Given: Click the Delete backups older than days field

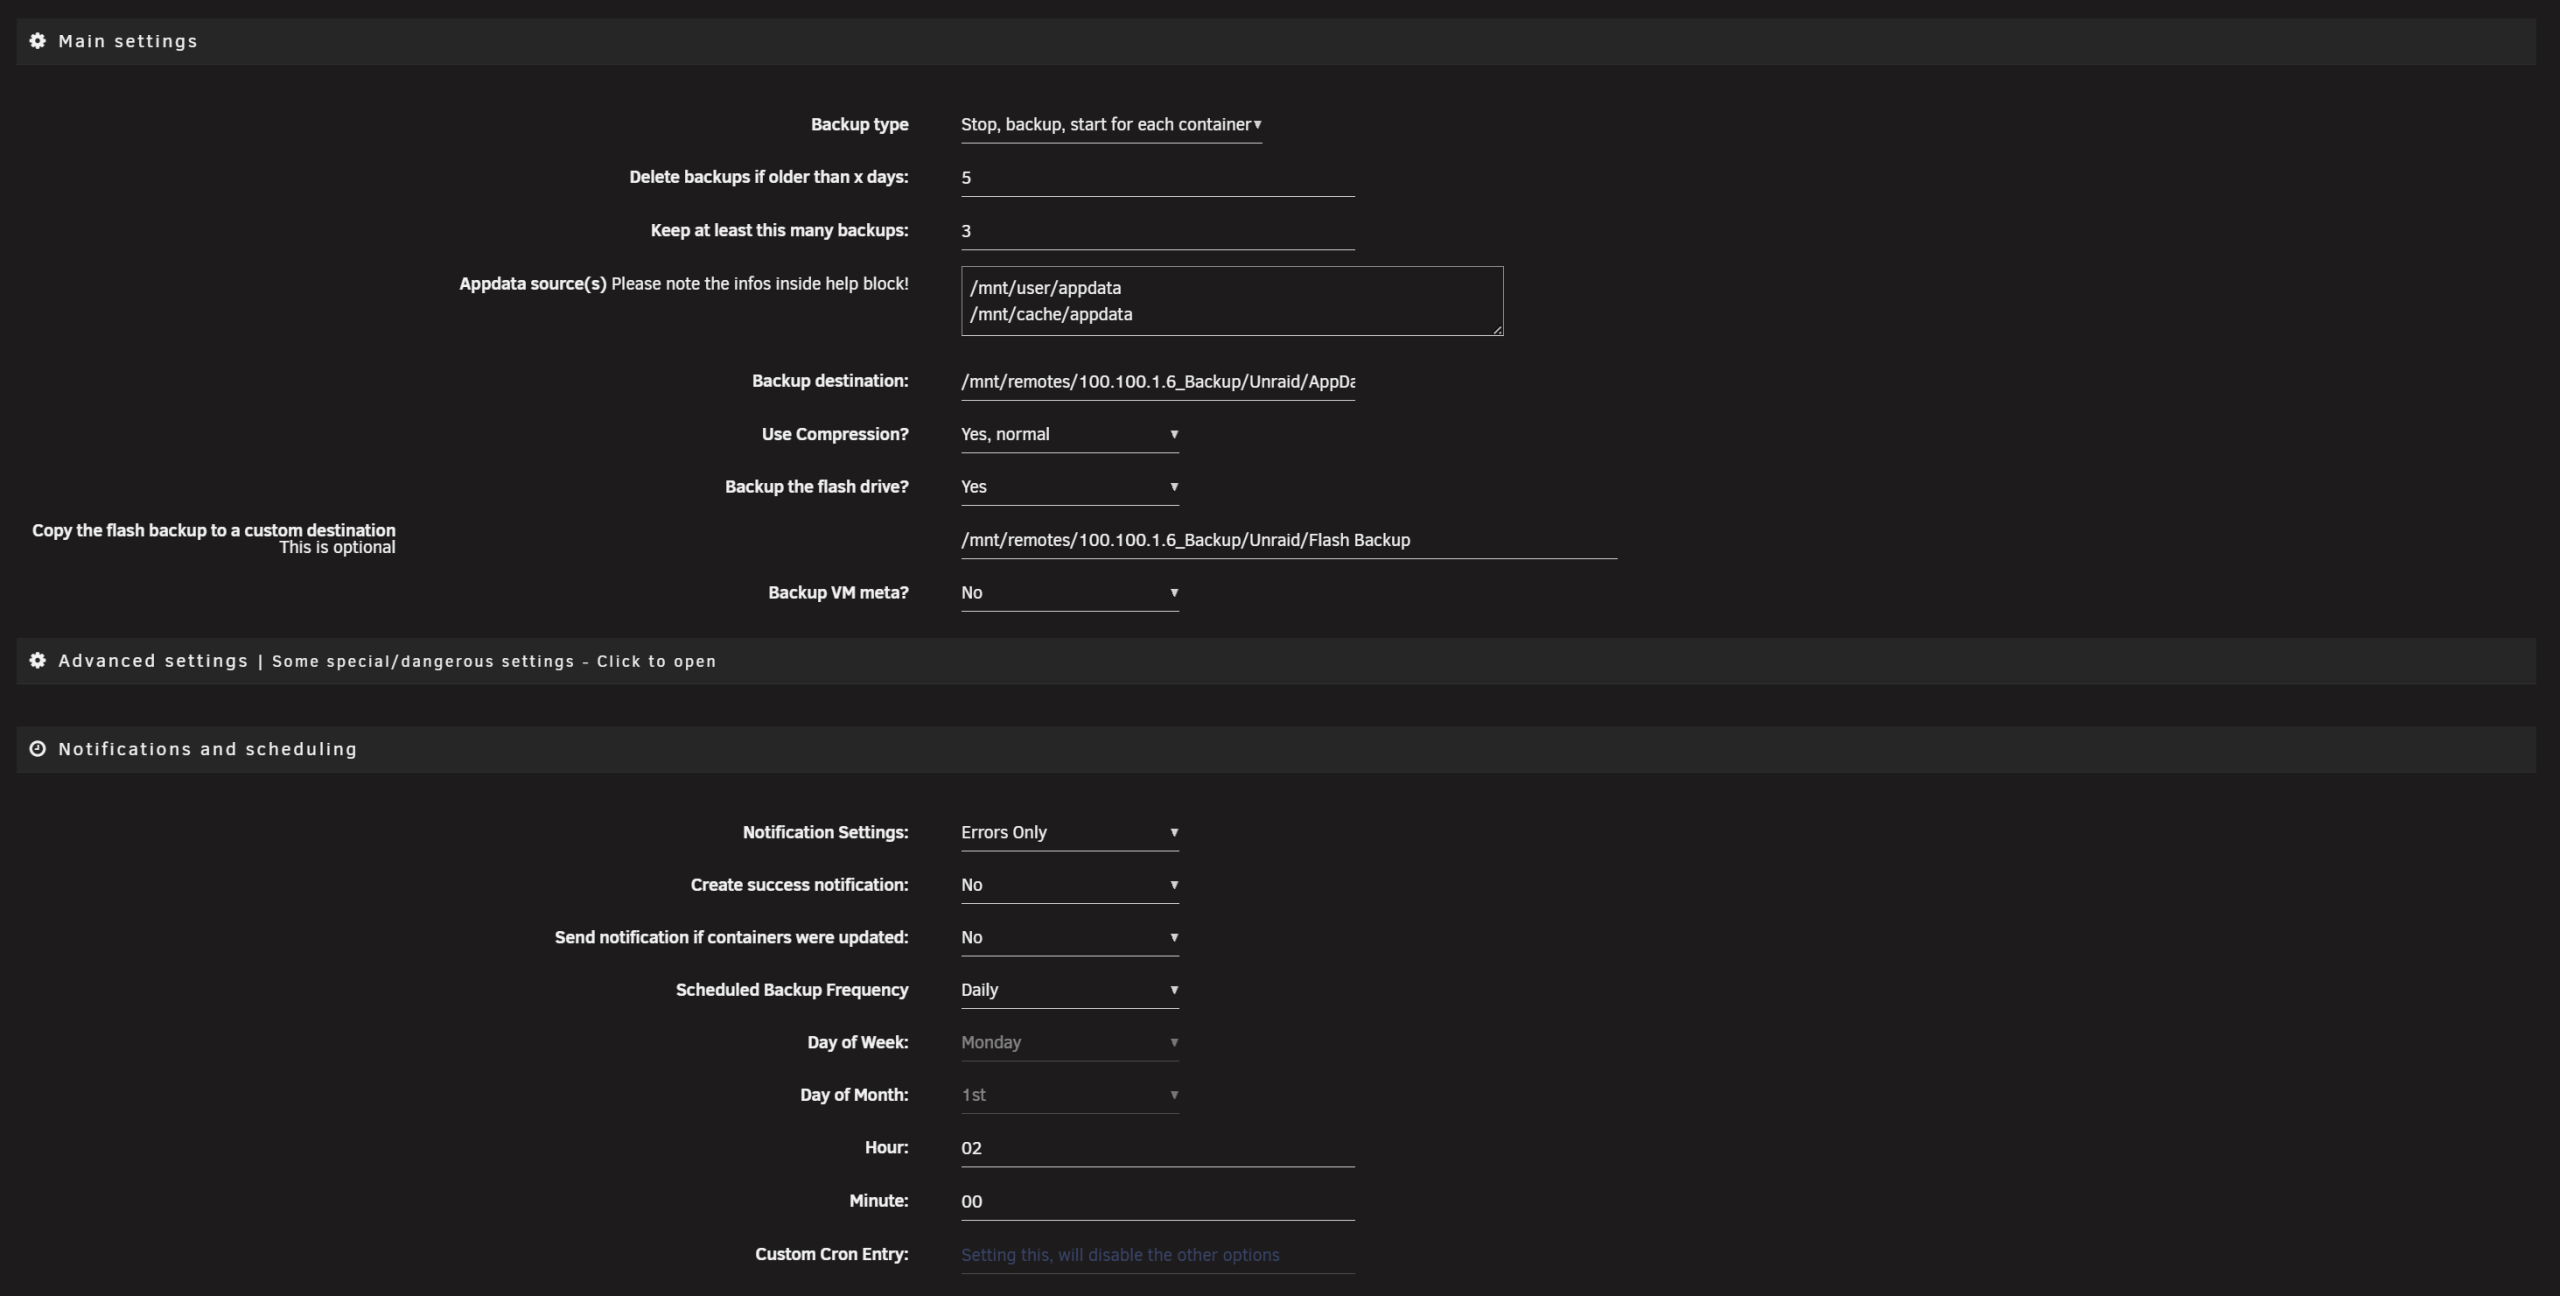Looking at the screenshot, I should (x=1157, y=178).
